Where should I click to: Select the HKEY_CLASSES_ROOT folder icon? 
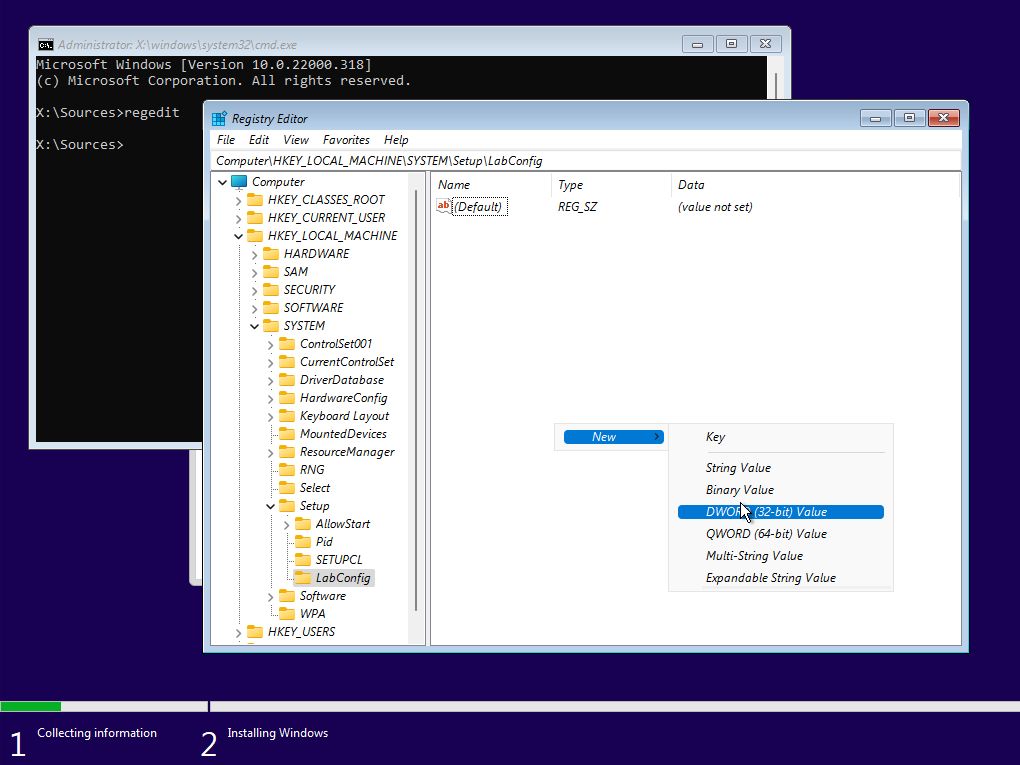(x=255, y=200)
